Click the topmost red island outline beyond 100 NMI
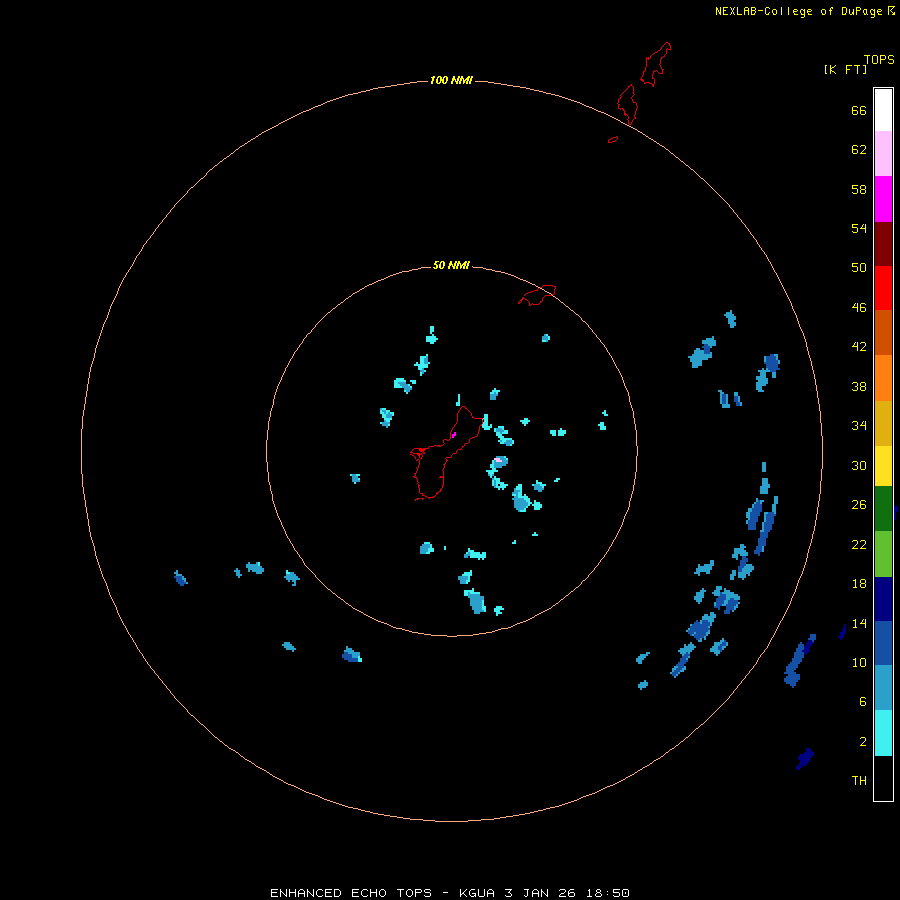This screenshot has width=900, height=900. (x=656, y=64)
